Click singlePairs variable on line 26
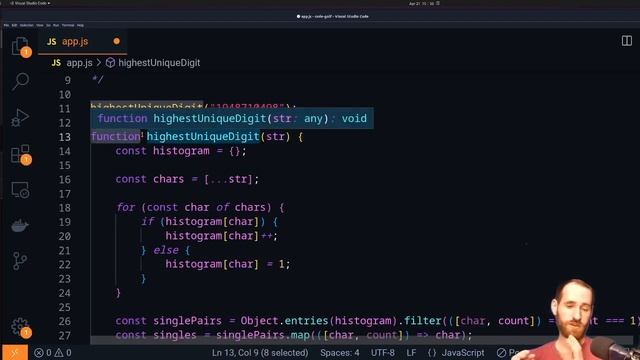The height and width of the screenshot is (360, 640). (x=187, y=321)
